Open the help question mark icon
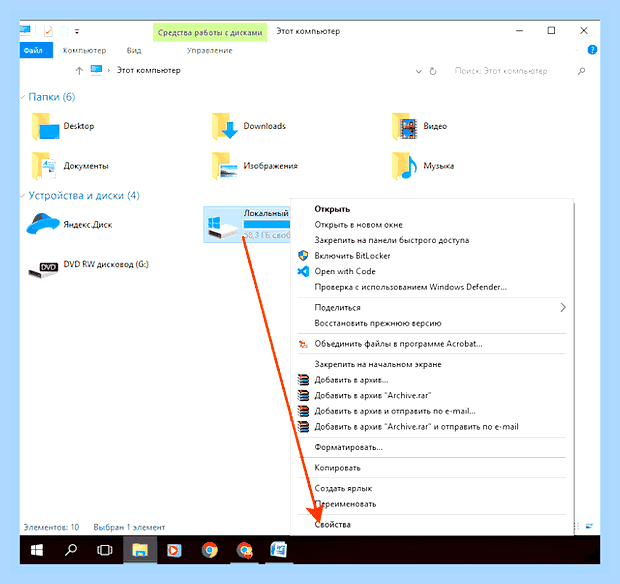This screenshot has width=620, height=584. point(592,50)
